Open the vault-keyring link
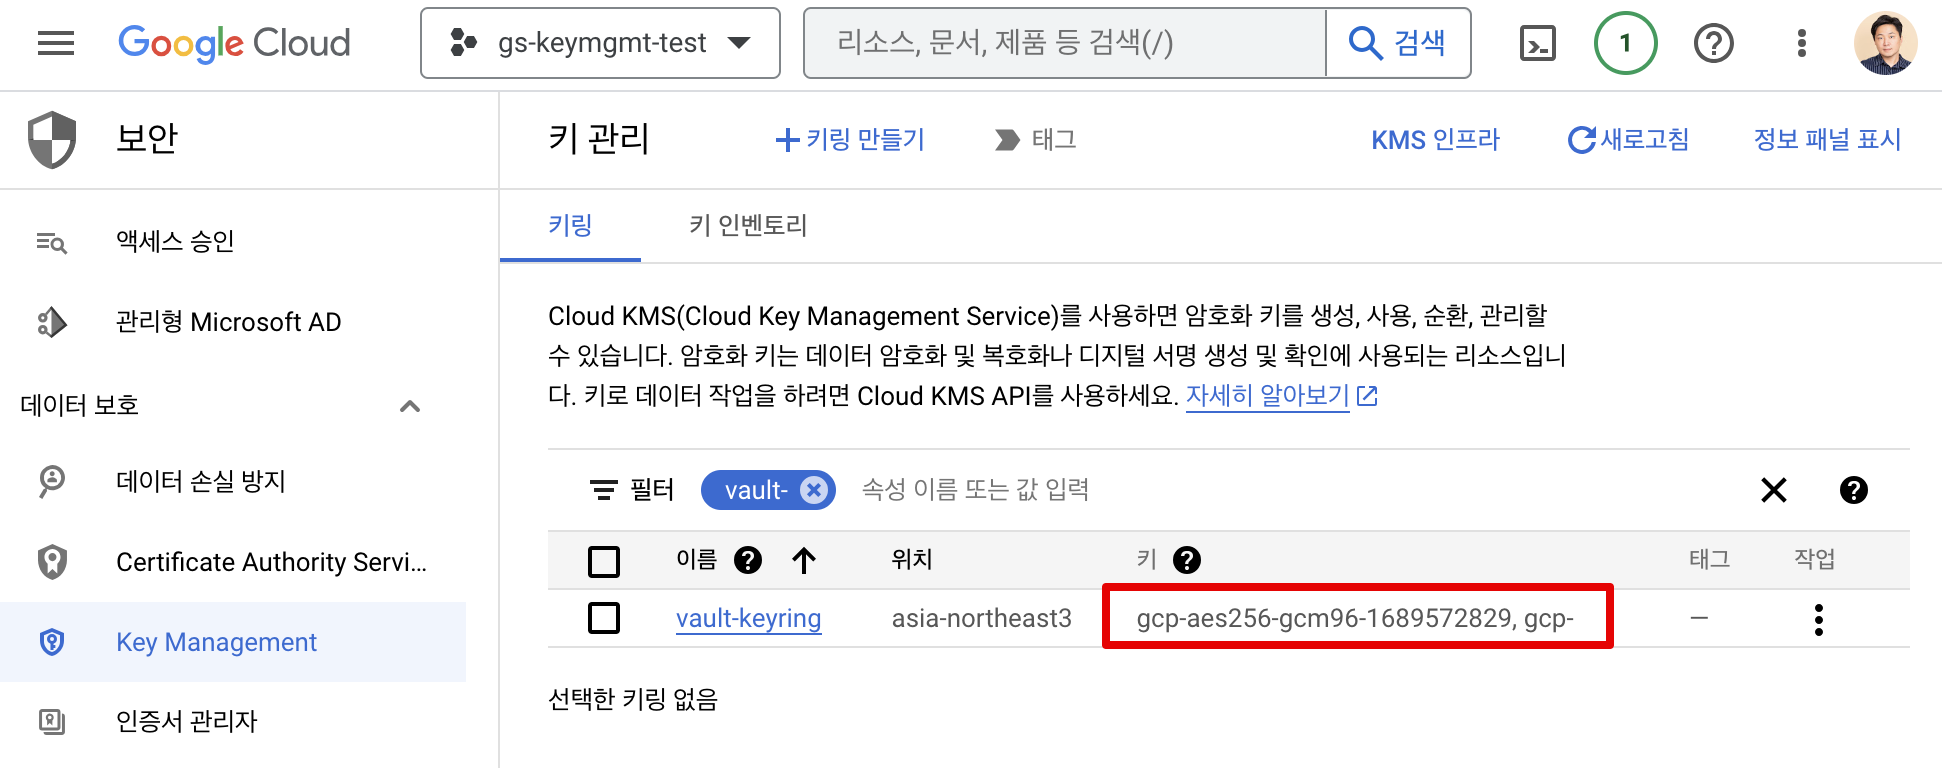Image resolution: width=1942 pixels, height=768 pixels. pyautogui.click(x=748, y=618)
